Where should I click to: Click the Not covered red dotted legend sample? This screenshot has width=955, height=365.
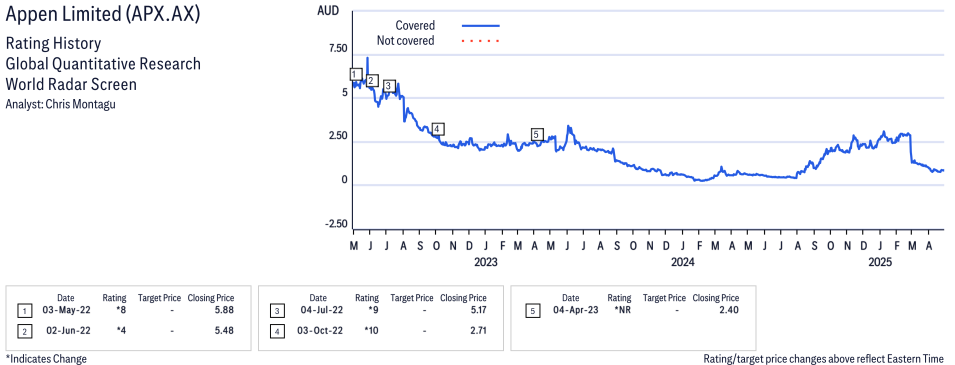pos(481,41)
